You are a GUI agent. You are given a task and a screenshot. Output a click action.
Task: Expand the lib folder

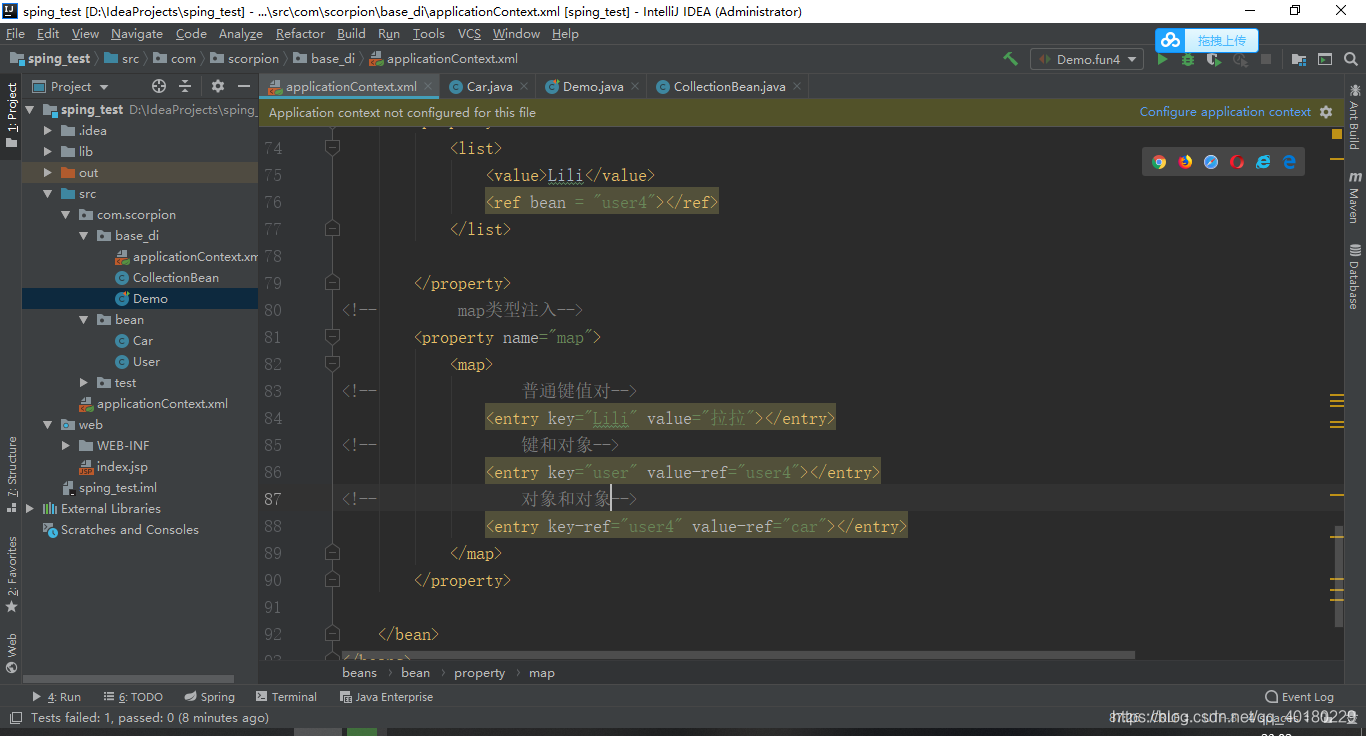click(47, 151)
